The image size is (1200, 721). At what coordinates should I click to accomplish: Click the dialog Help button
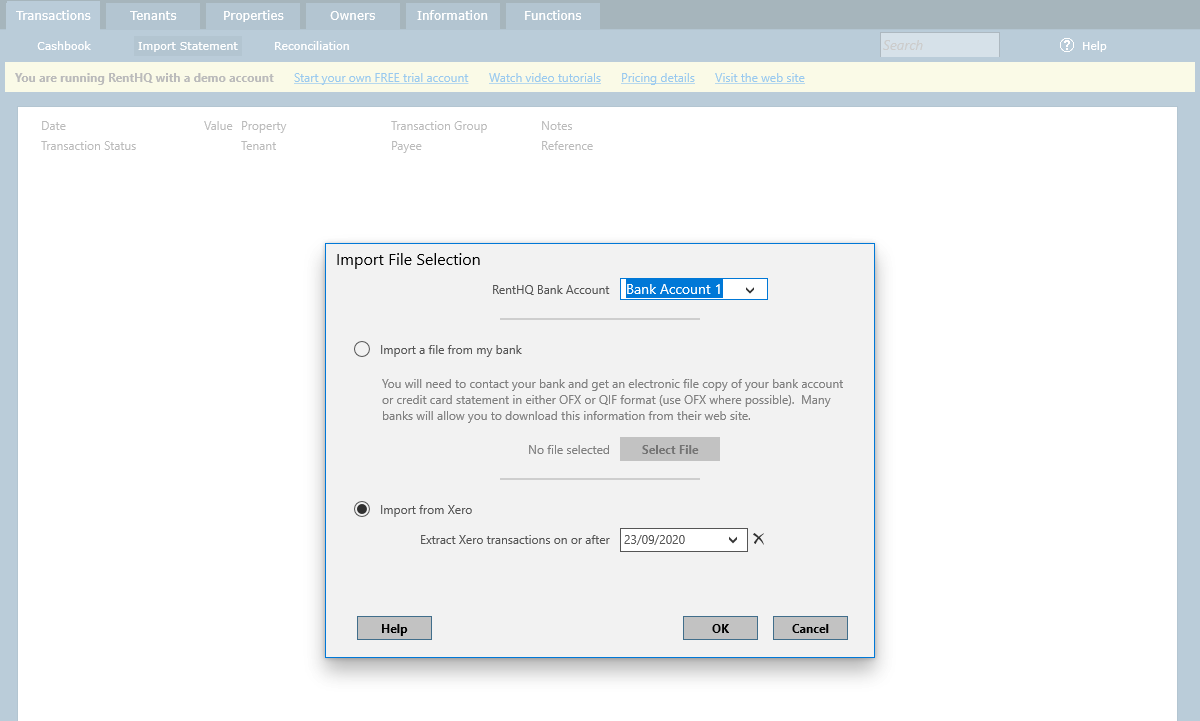click(394, 628)
